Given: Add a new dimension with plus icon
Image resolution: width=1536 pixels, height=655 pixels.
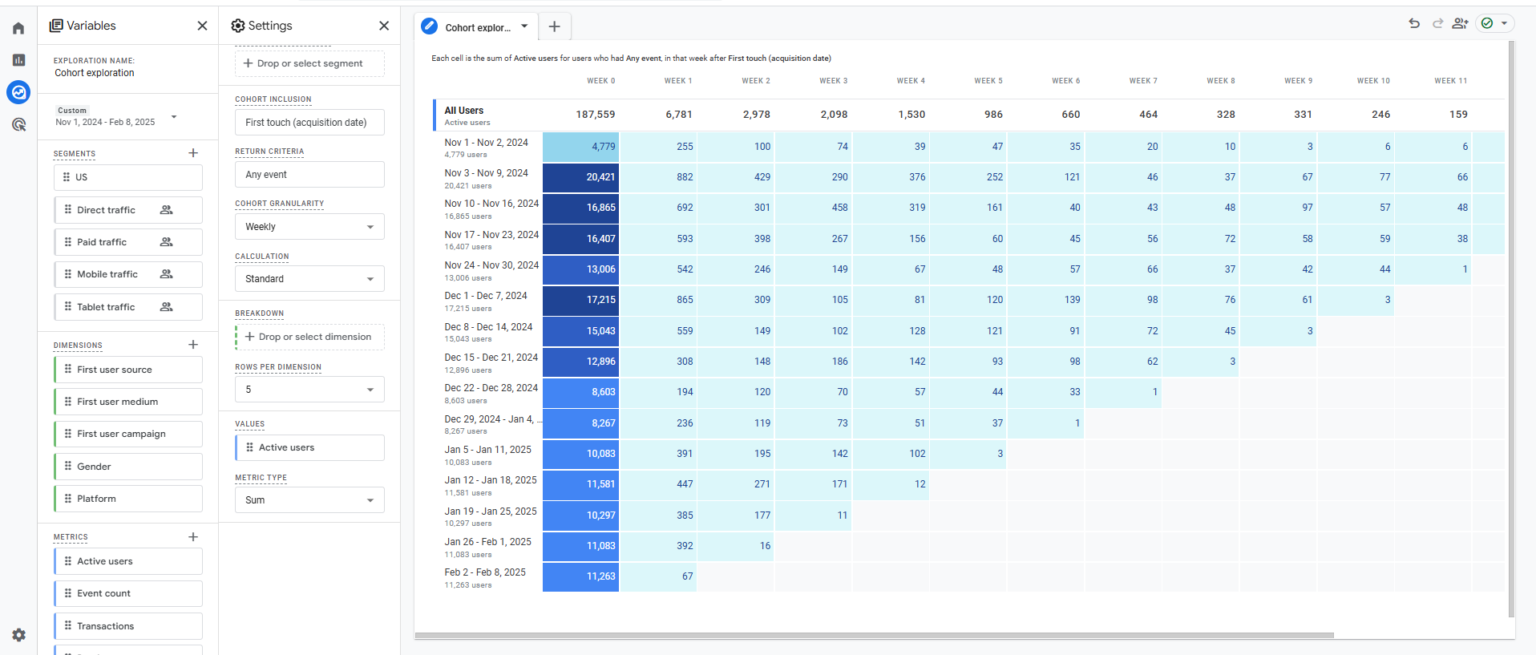Looking at the screenshot, I should (x=193, y=345).
